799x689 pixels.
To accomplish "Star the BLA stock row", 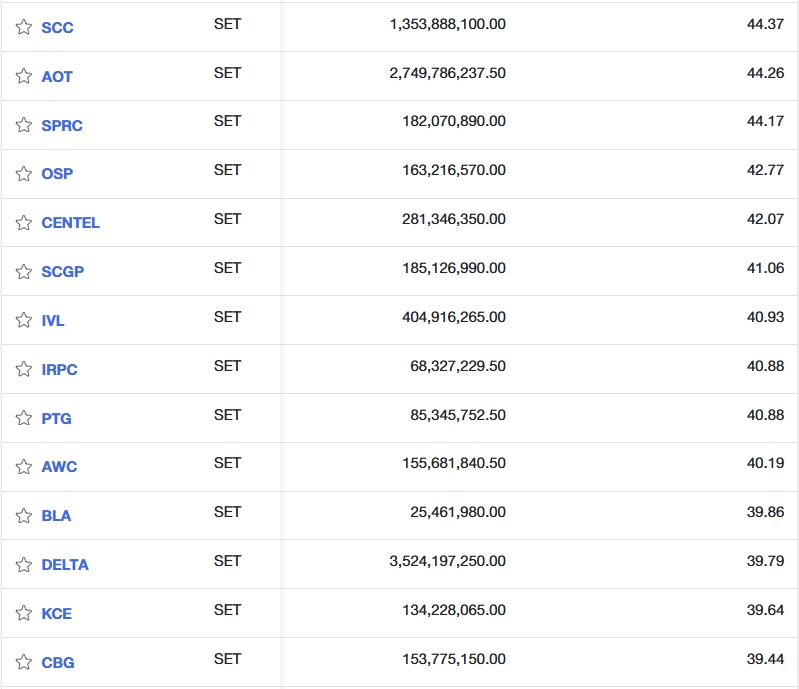I will 24,516.
